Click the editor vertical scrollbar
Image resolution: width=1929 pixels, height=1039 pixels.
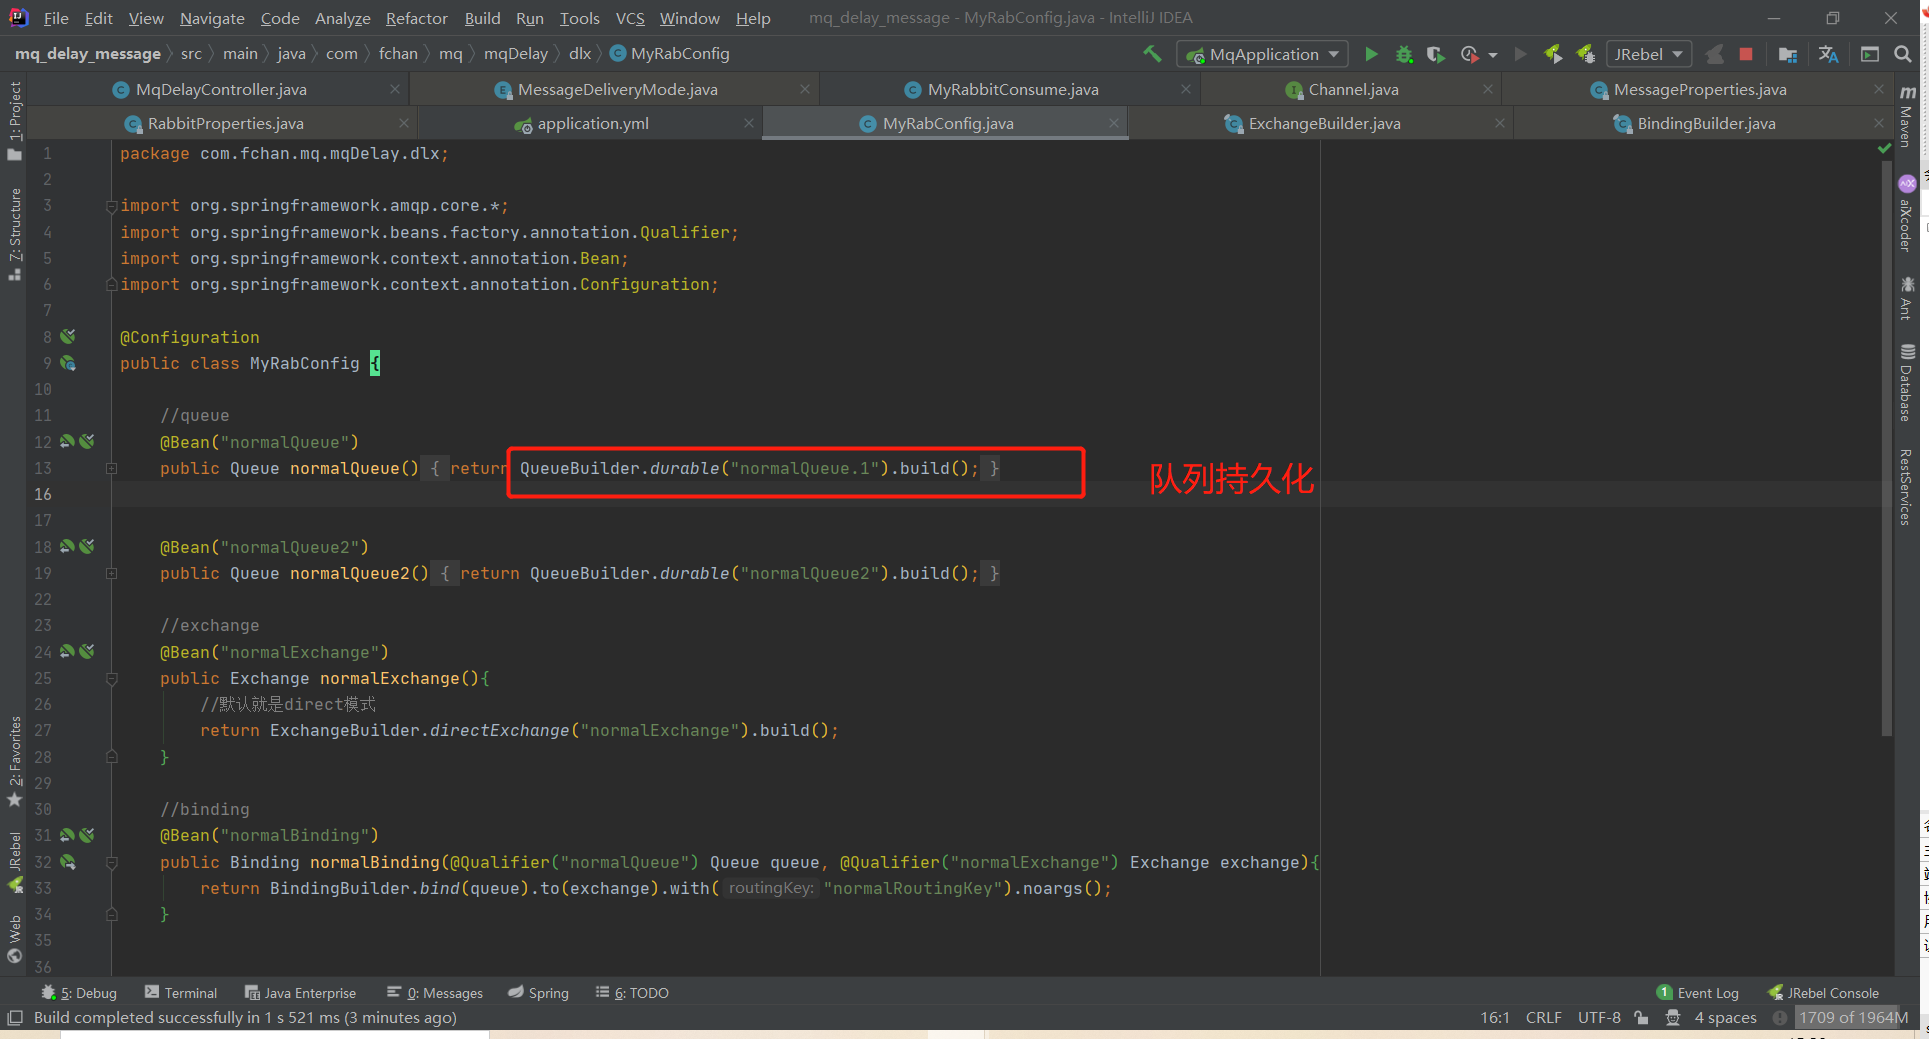pos(1887,450)
